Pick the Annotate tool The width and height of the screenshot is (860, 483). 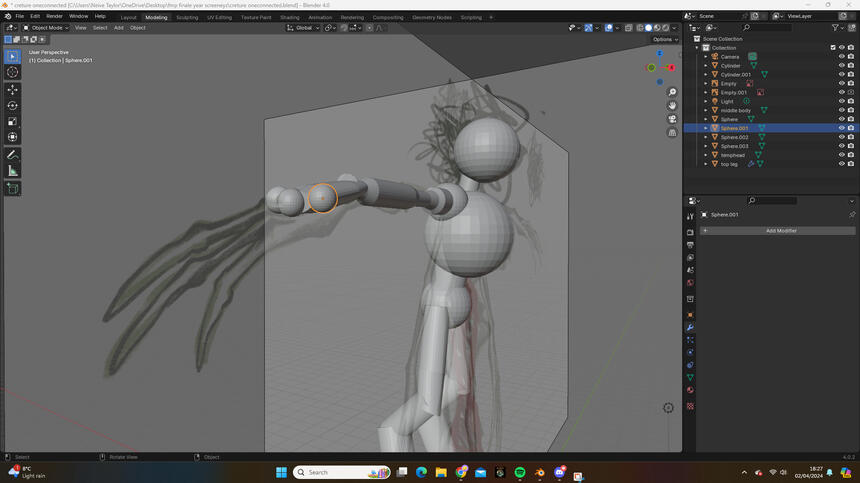12,155
